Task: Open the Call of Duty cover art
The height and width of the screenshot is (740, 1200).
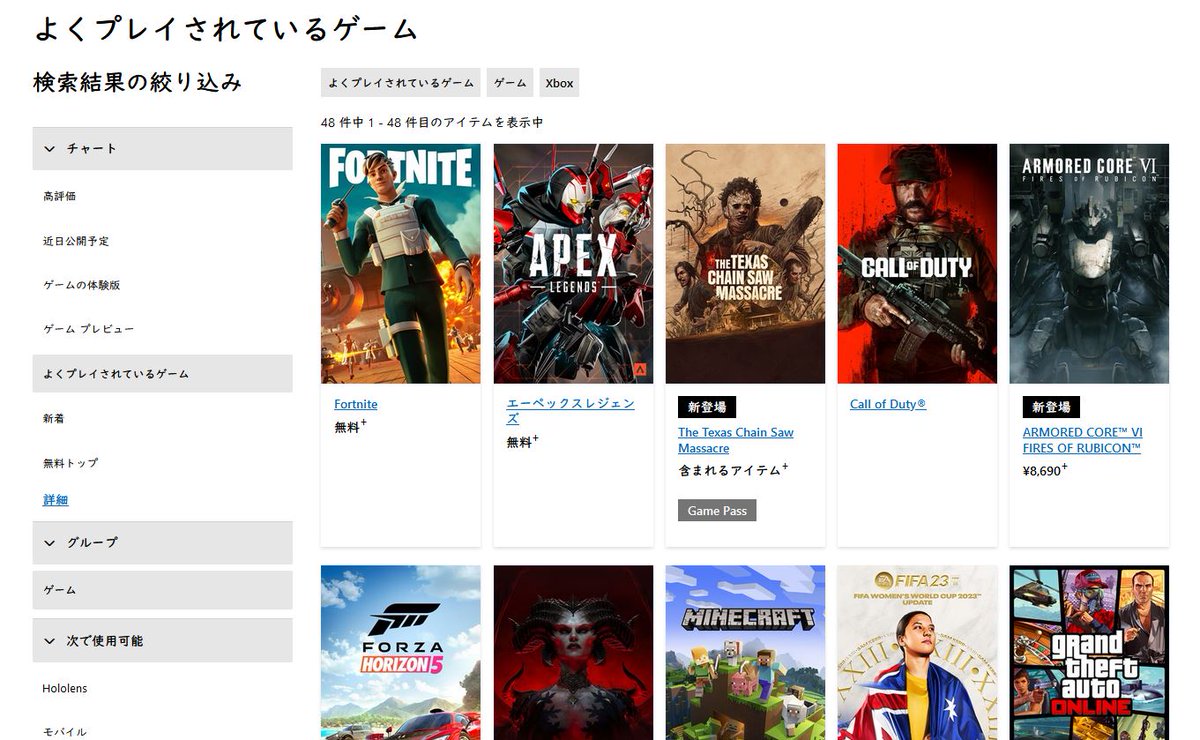Action: coord(917,264)
